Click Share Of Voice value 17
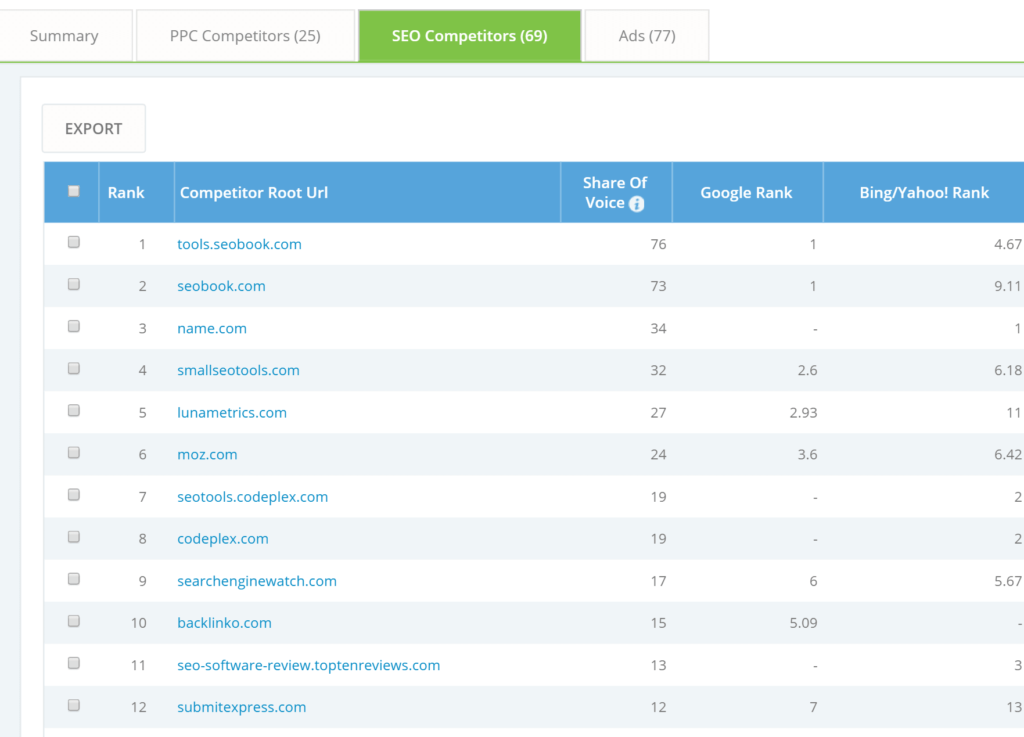The image size is (1024, 737). coord(658,581)
